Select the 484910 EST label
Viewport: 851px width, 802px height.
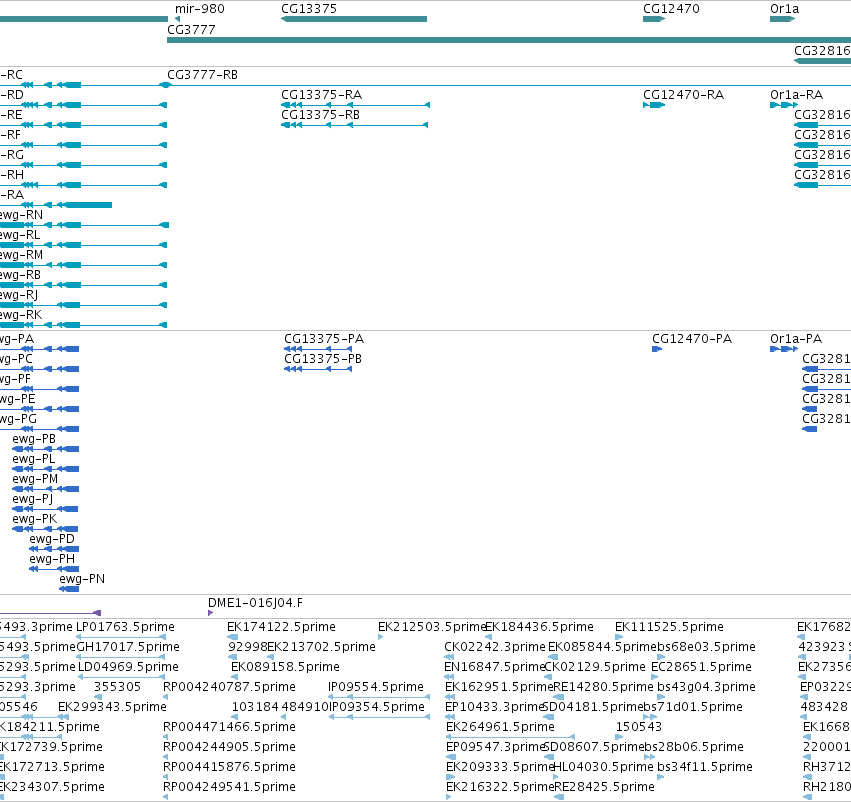(305, 708)
